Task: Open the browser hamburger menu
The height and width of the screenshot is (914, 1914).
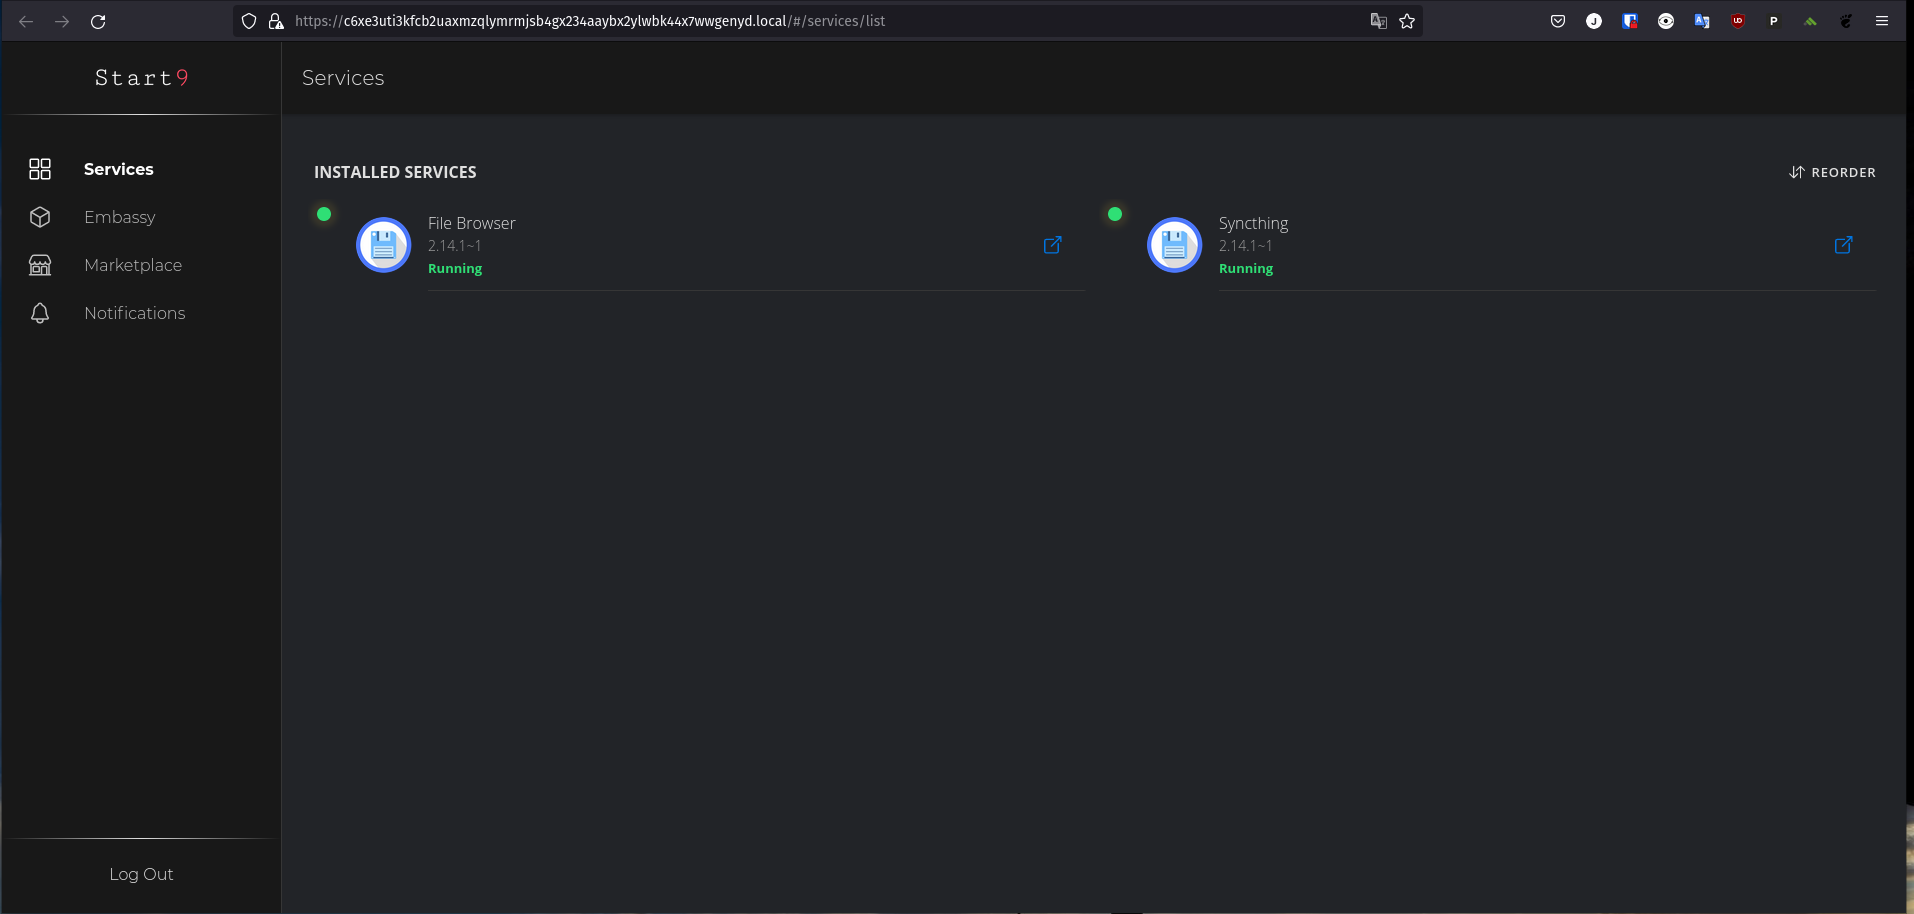Action: [1882, 21]
